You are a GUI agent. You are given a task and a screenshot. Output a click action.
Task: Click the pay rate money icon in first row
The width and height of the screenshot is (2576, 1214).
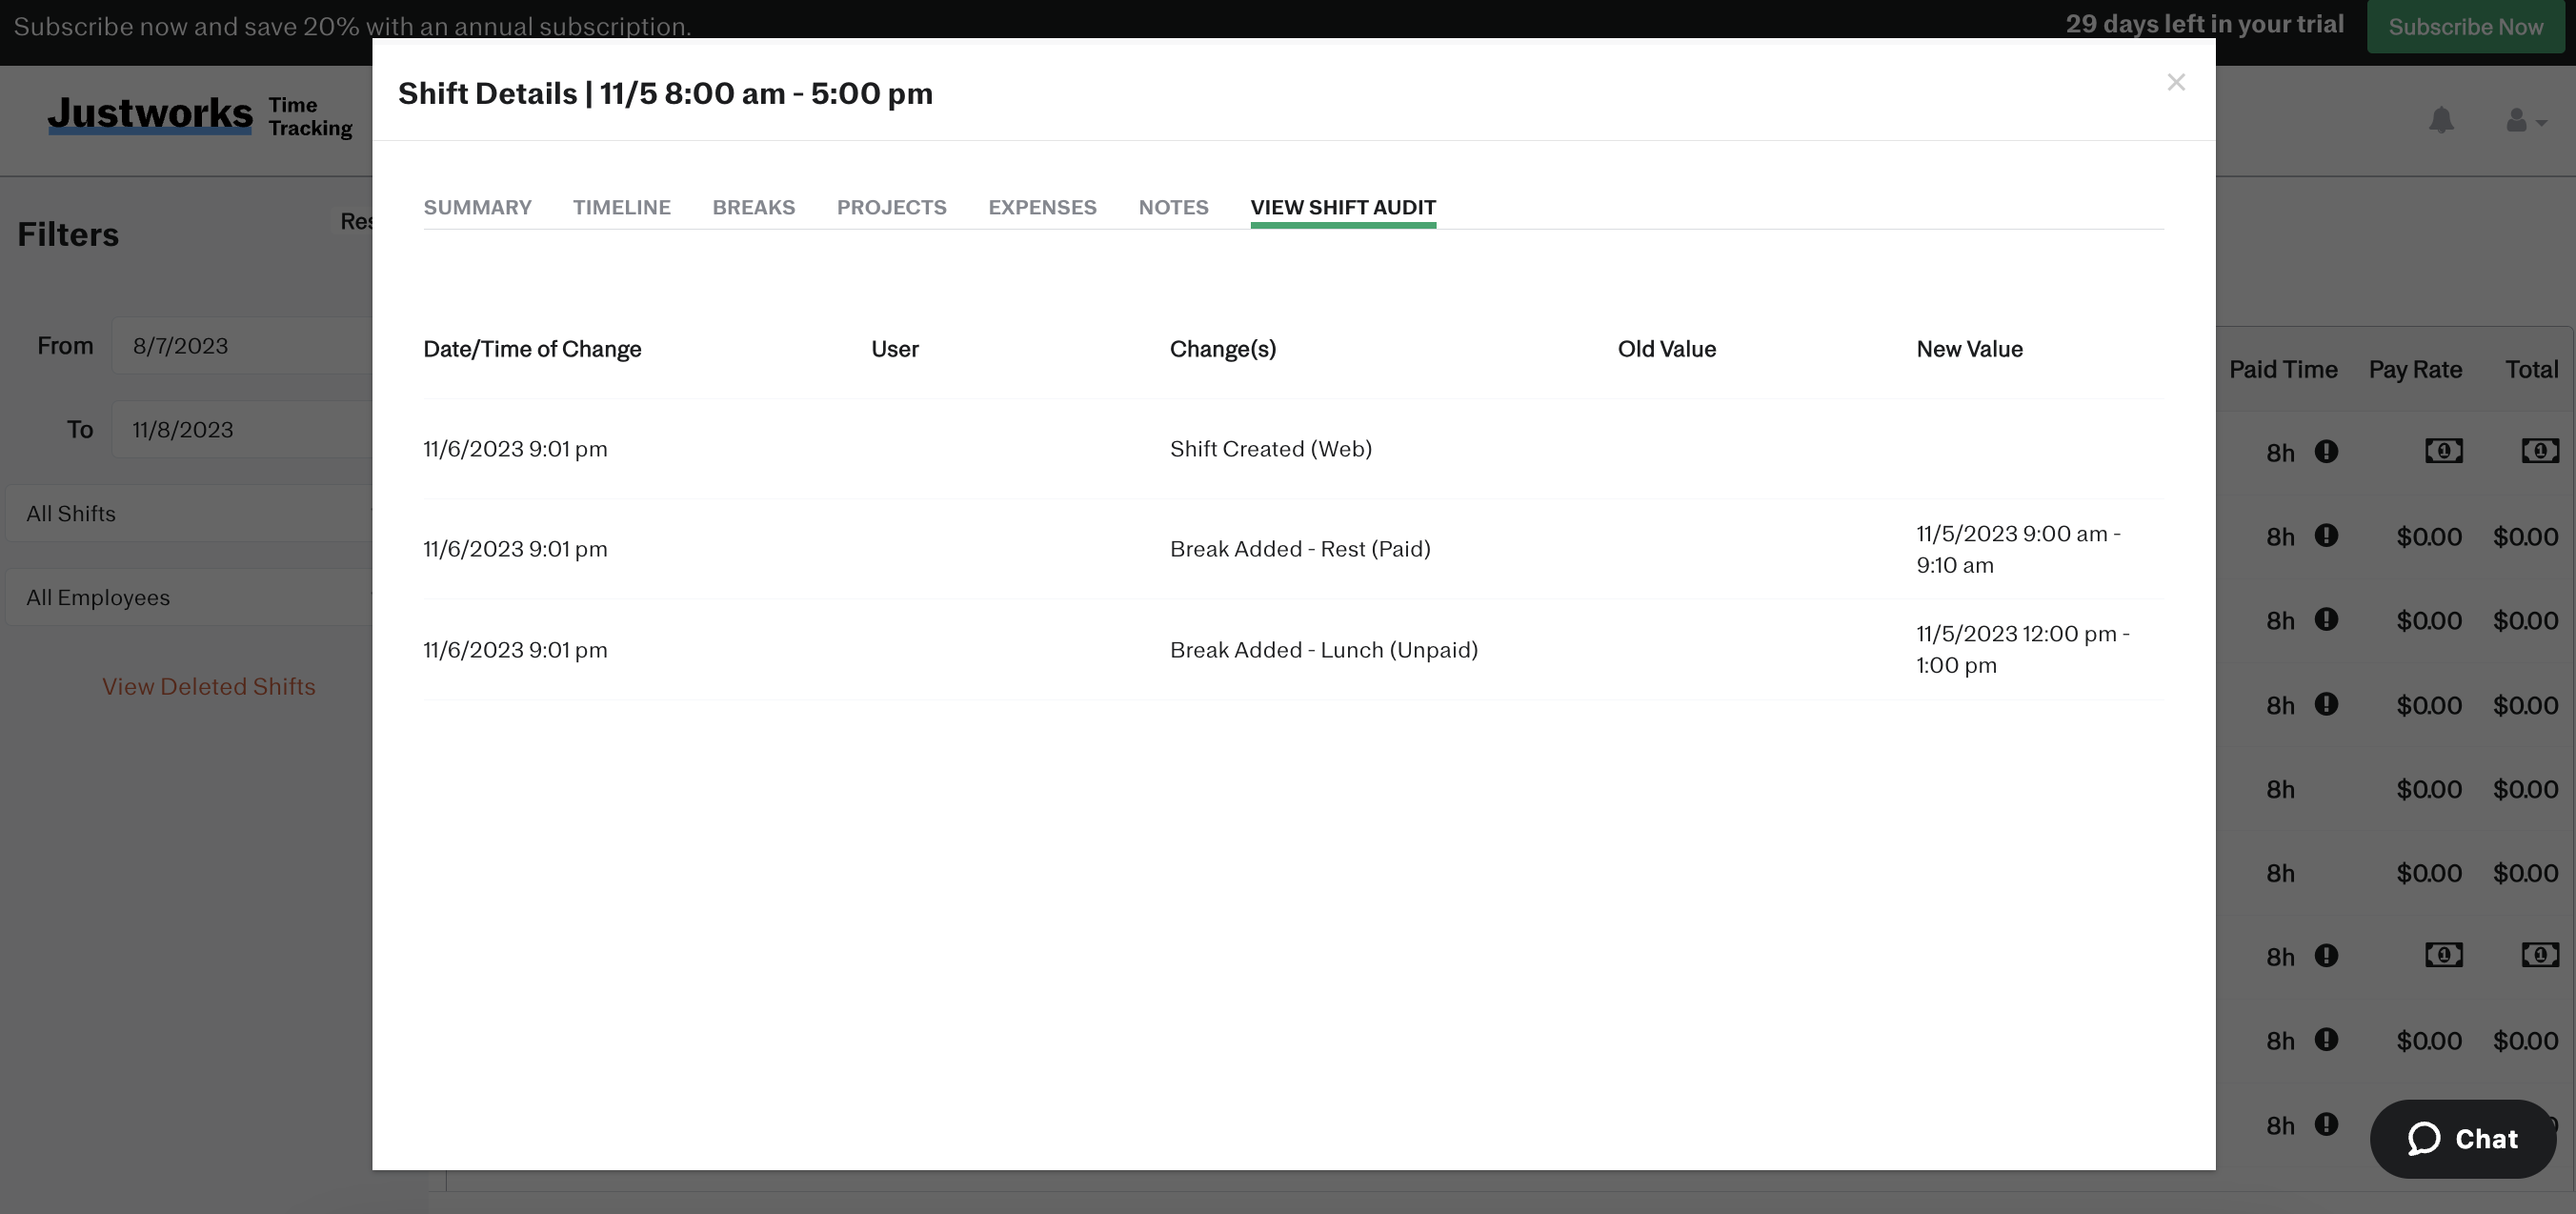pyautogui.click(x=2443, y=451)
